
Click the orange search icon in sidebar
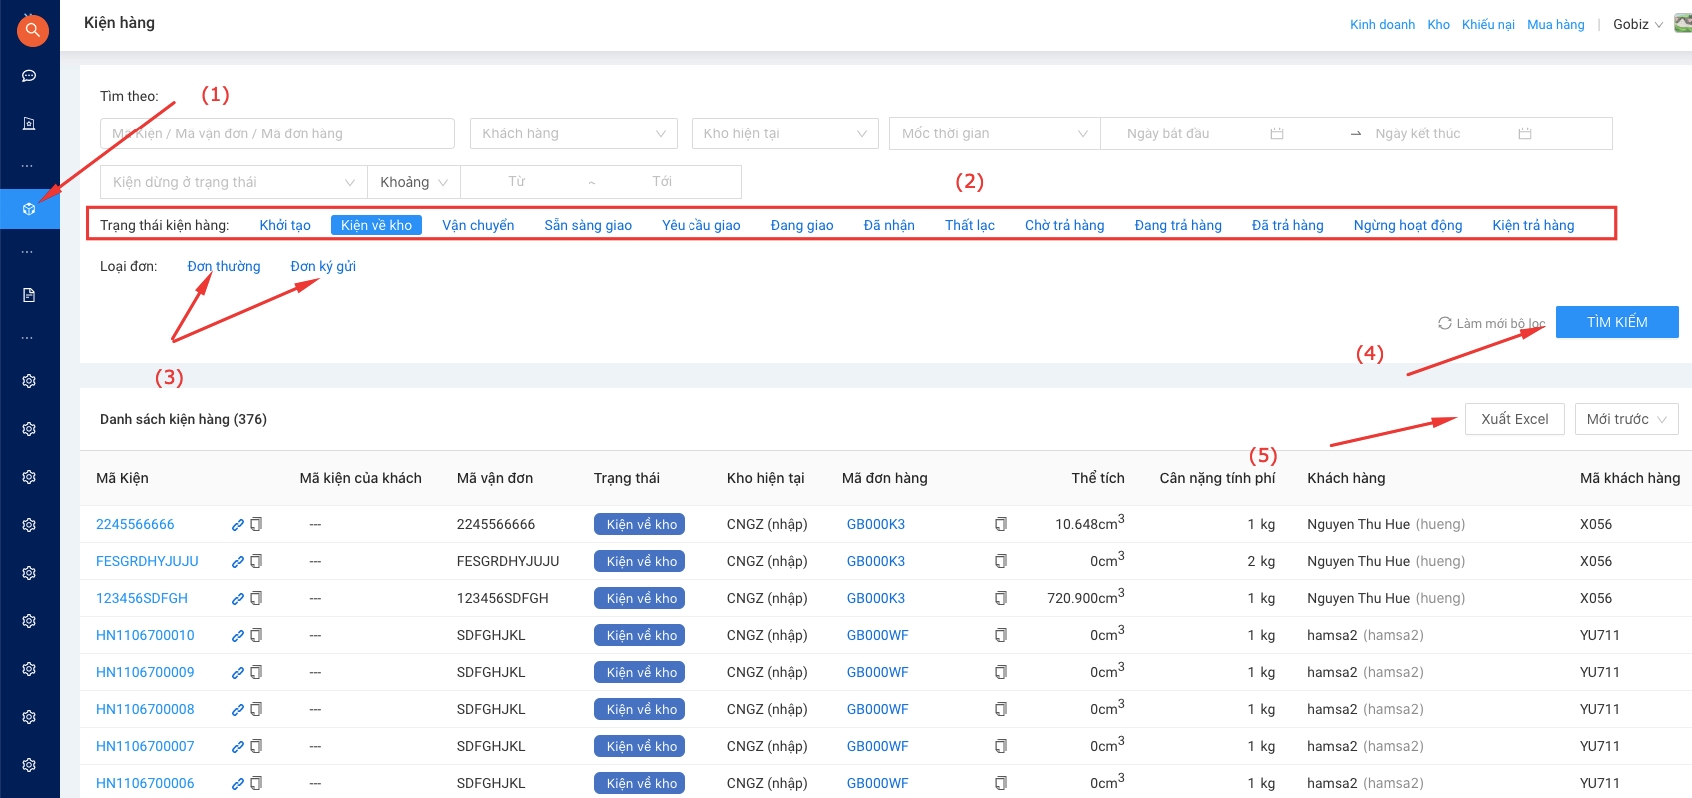click(x=32, y=30)
